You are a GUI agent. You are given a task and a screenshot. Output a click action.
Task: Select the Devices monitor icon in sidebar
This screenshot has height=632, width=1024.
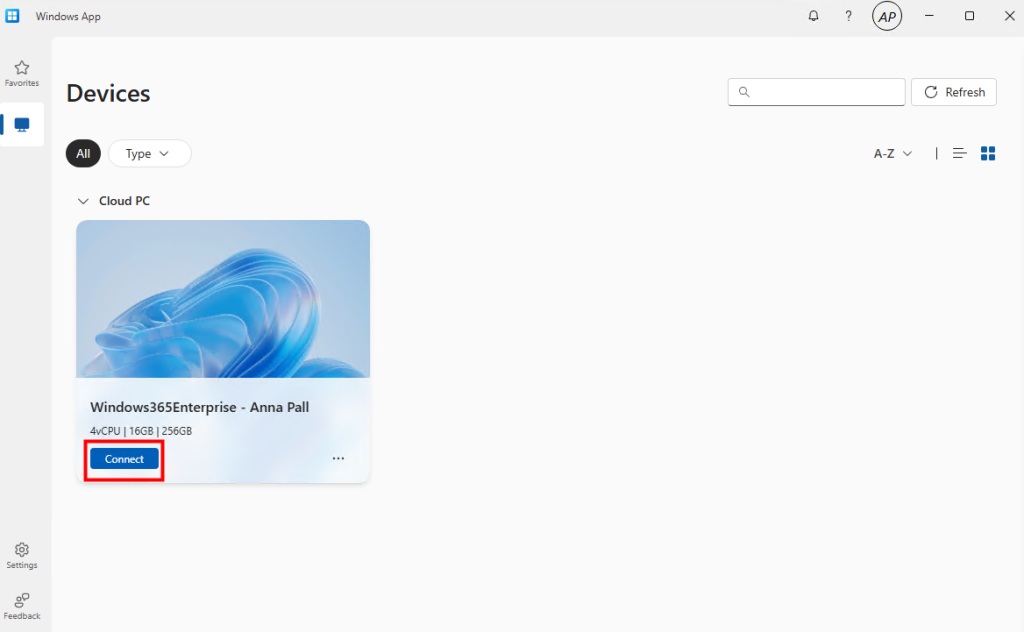(22, 125)
